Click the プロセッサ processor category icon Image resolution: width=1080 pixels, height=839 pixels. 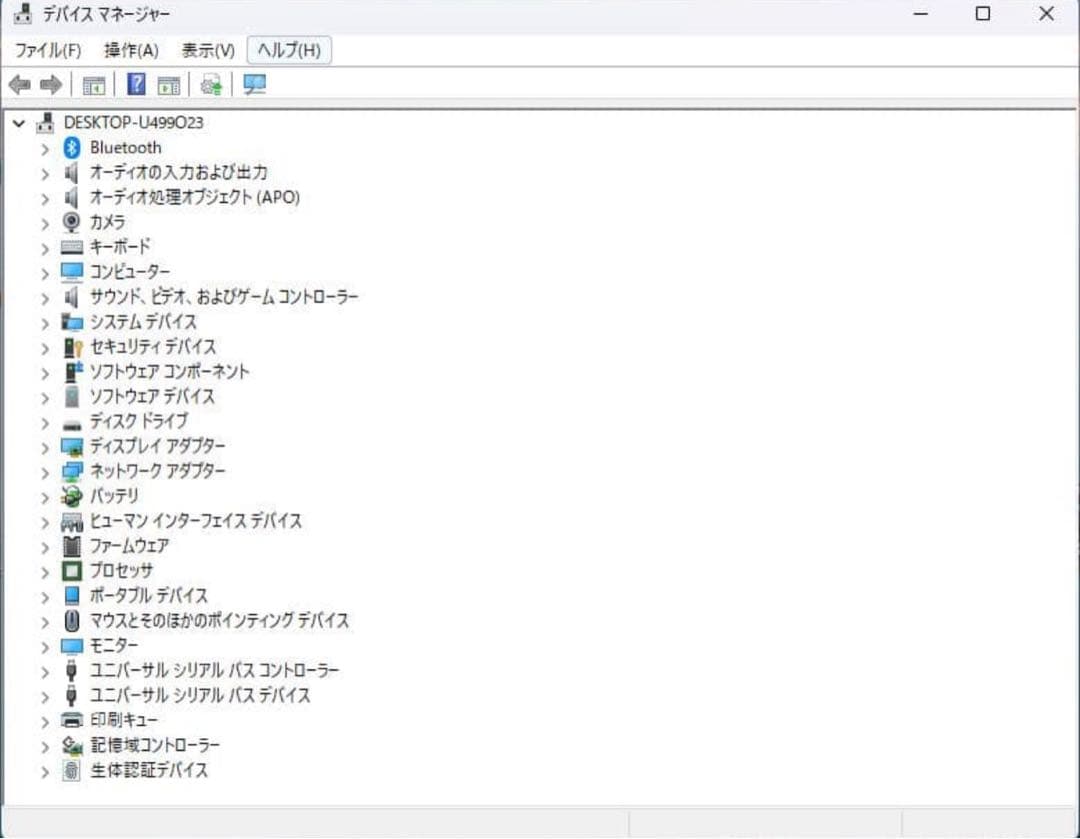click(71, 571)
